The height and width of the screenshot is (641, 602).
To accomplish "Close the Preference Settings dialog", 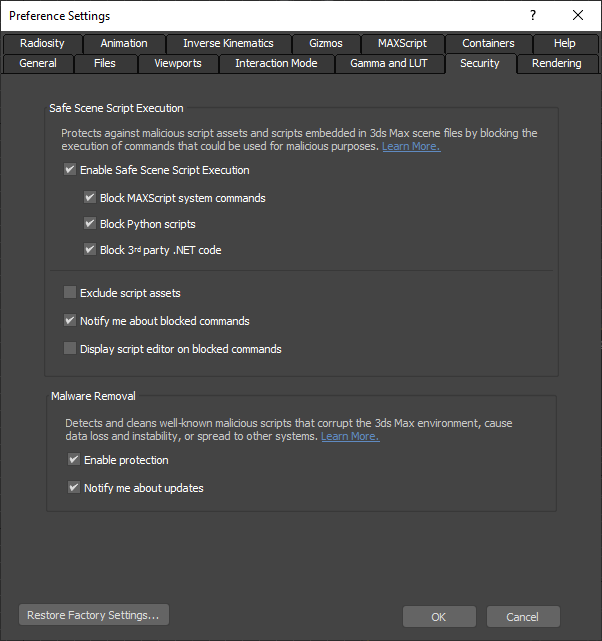I will coord(578,15).
